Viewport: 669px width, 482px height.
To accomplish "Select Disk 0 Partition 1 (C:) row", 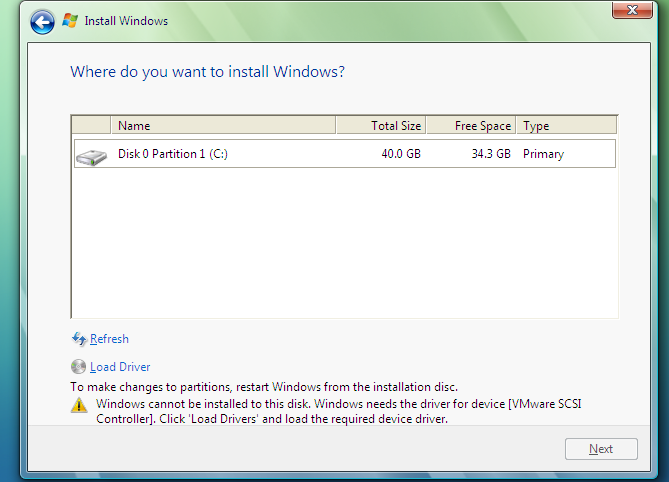I will click(x=345, y=154).
